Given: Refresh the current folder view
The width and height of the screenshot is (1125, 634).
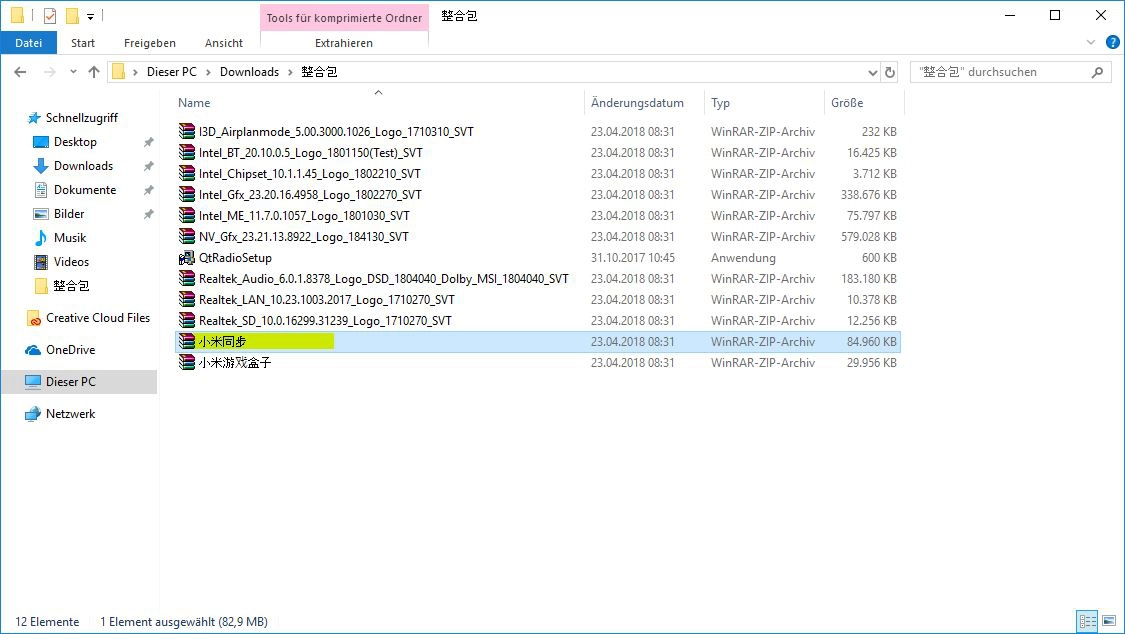Looking at the screenshot, I should [890, 72].
